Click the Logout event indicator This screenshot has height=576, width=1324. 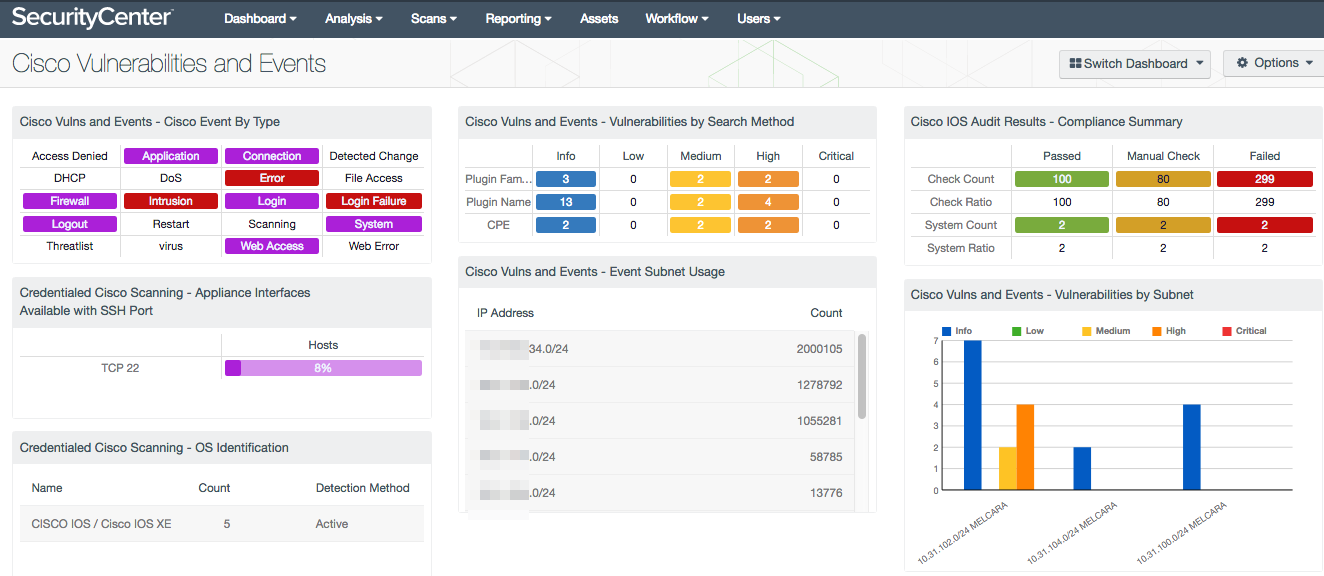tap(70, 224)
